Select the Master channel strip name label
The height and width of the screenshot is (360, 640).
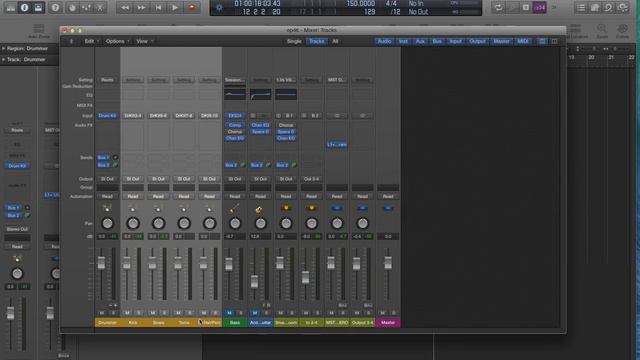[388, 323]
